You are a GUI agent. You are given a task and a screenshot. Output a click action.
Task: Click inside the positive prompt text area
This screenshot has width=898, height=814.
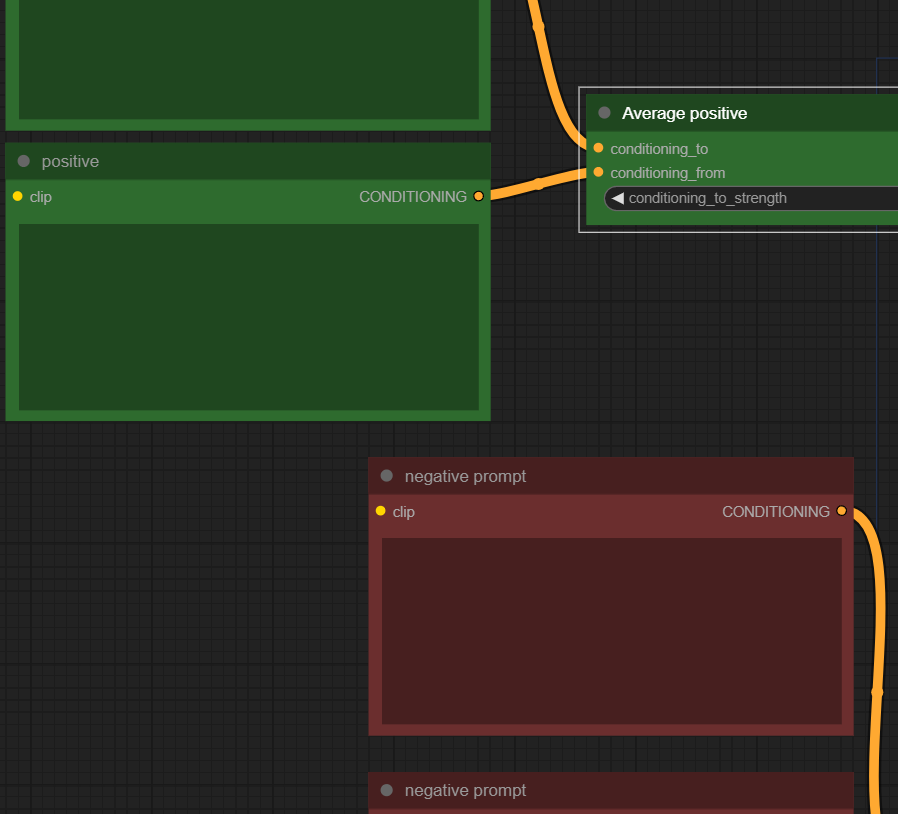[x=247, y=318]
